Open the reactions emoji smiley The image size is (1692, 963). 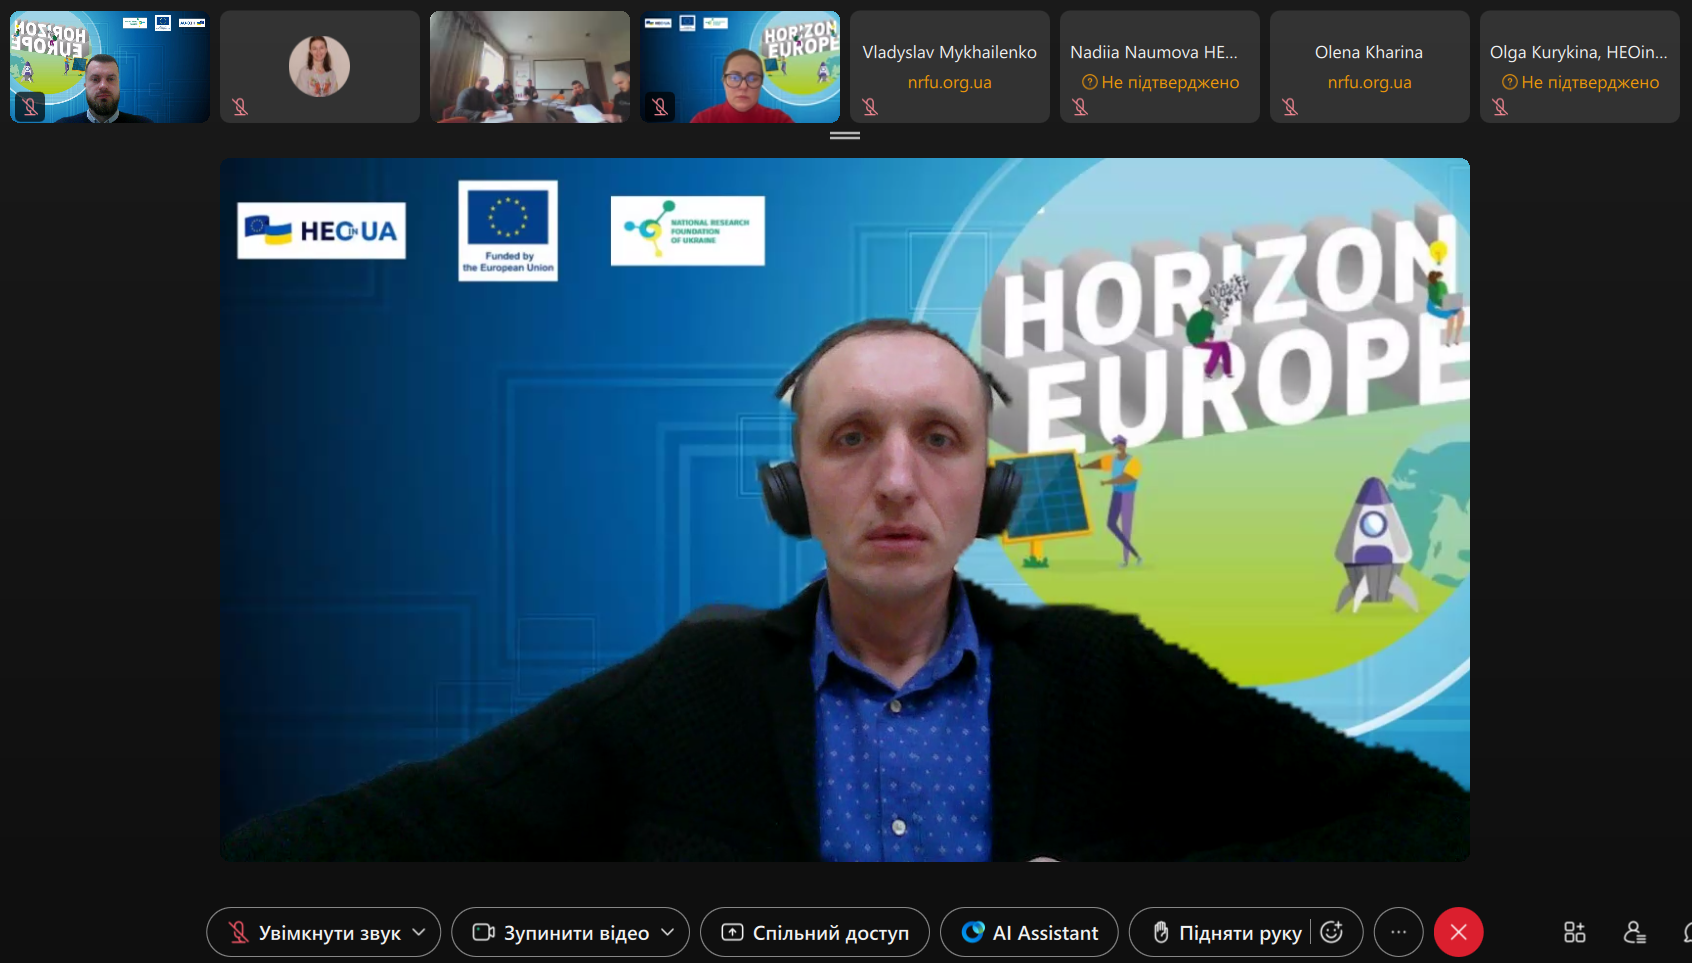(x=1332, y=932)
